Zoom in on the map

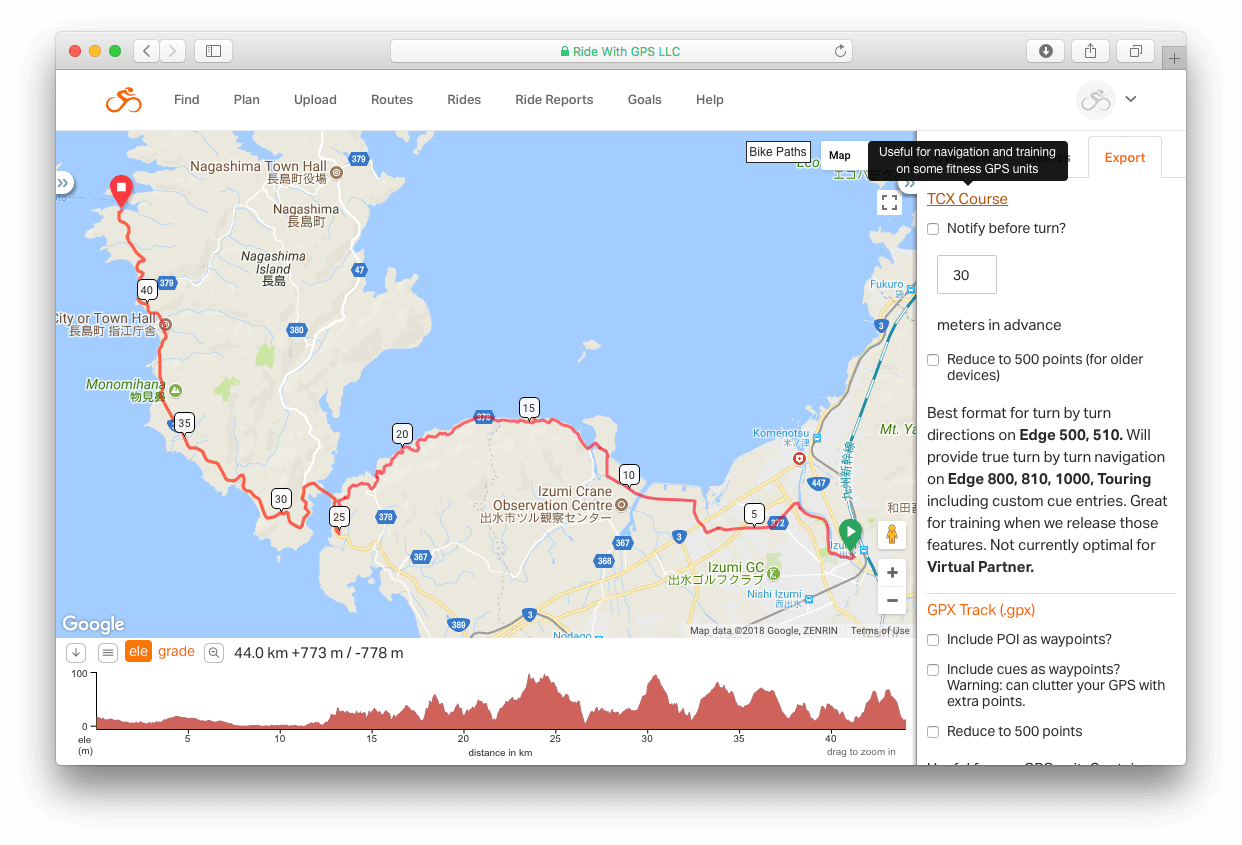[x=892, y=573]
